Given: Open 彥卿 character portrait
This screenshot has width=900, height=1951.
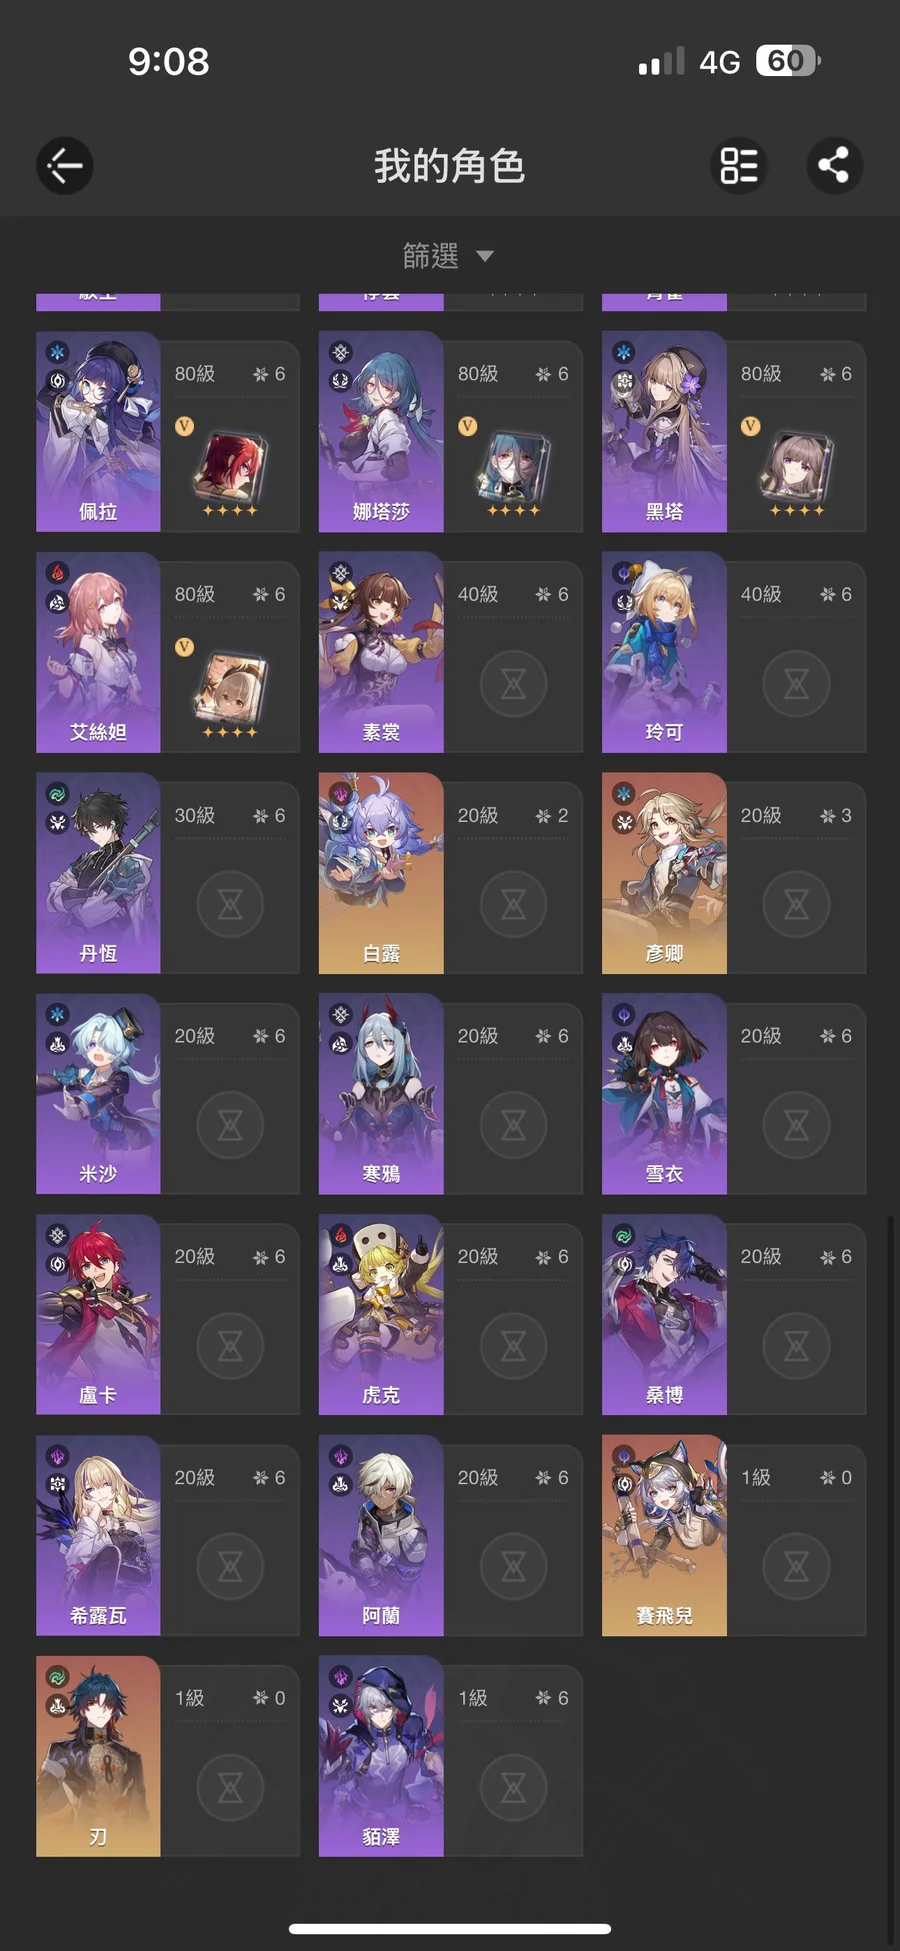Looking at the screenshot, I should [664, 873].
